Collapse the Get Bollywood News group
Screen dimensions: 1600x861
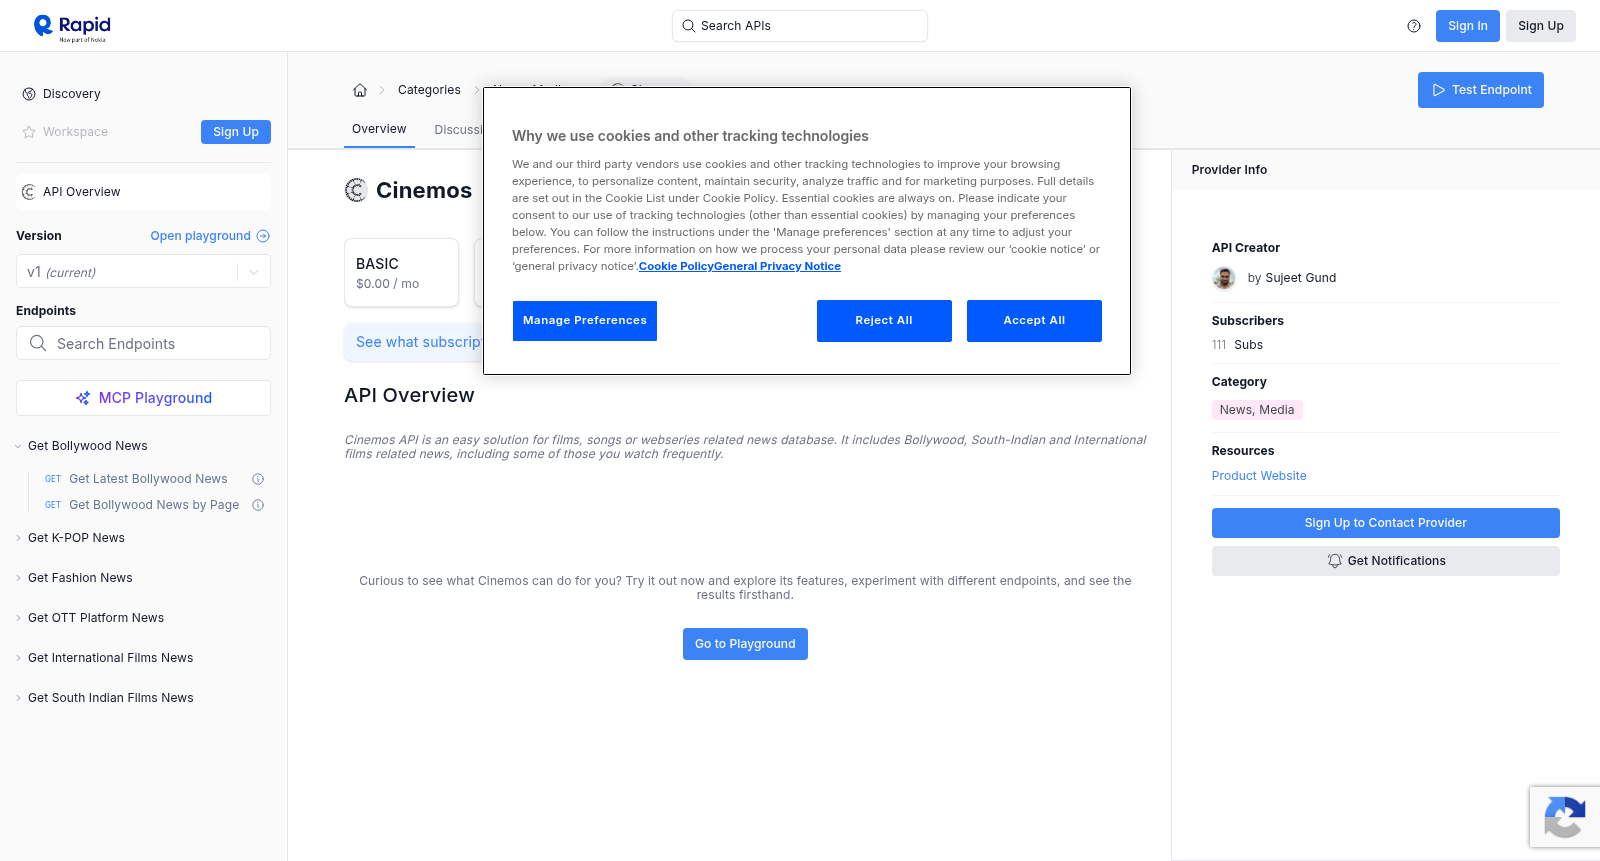(18, 446)
